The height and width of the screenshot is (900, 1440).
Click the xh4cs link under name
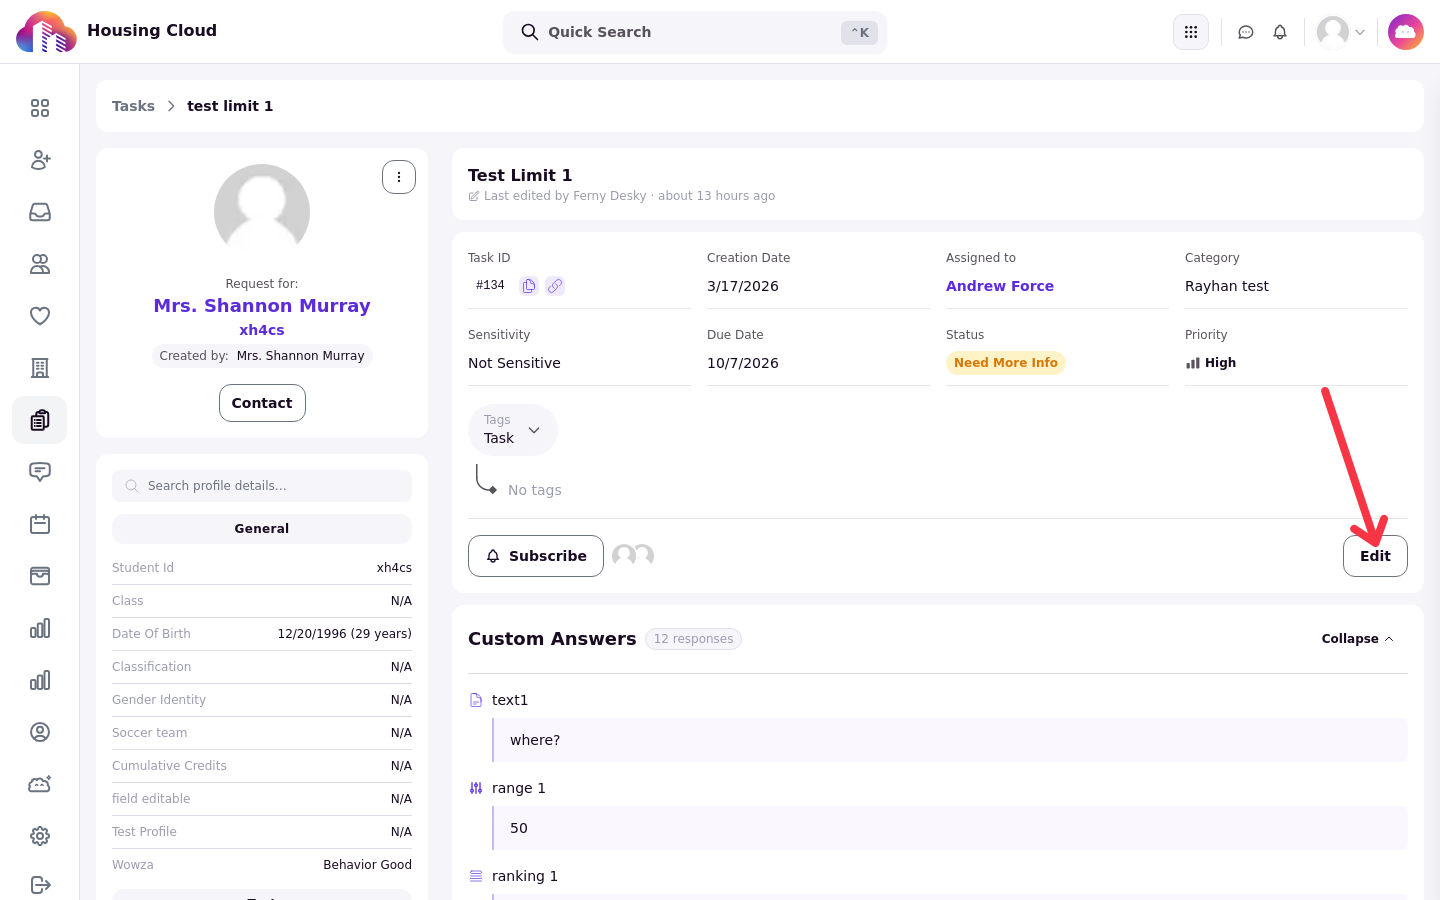(x=262, y=330)
